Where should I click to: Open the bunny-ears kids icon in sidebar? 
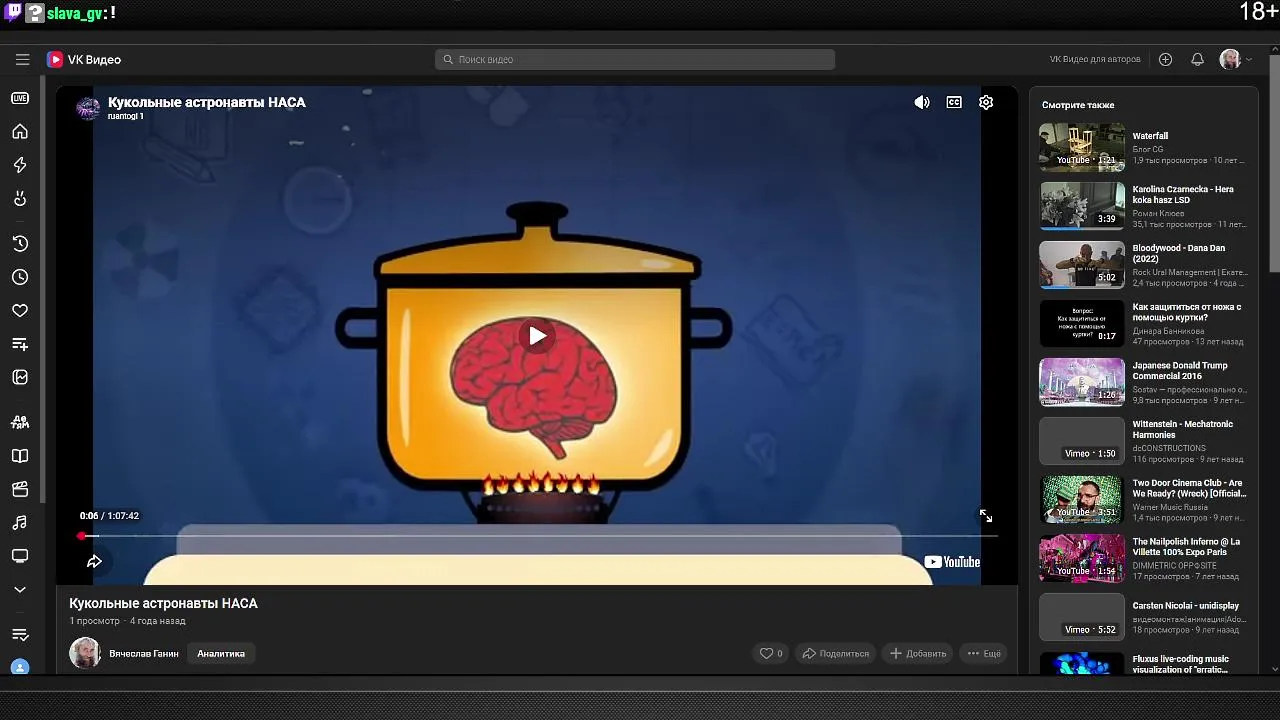pyautogui.click(x=20, y=199)
